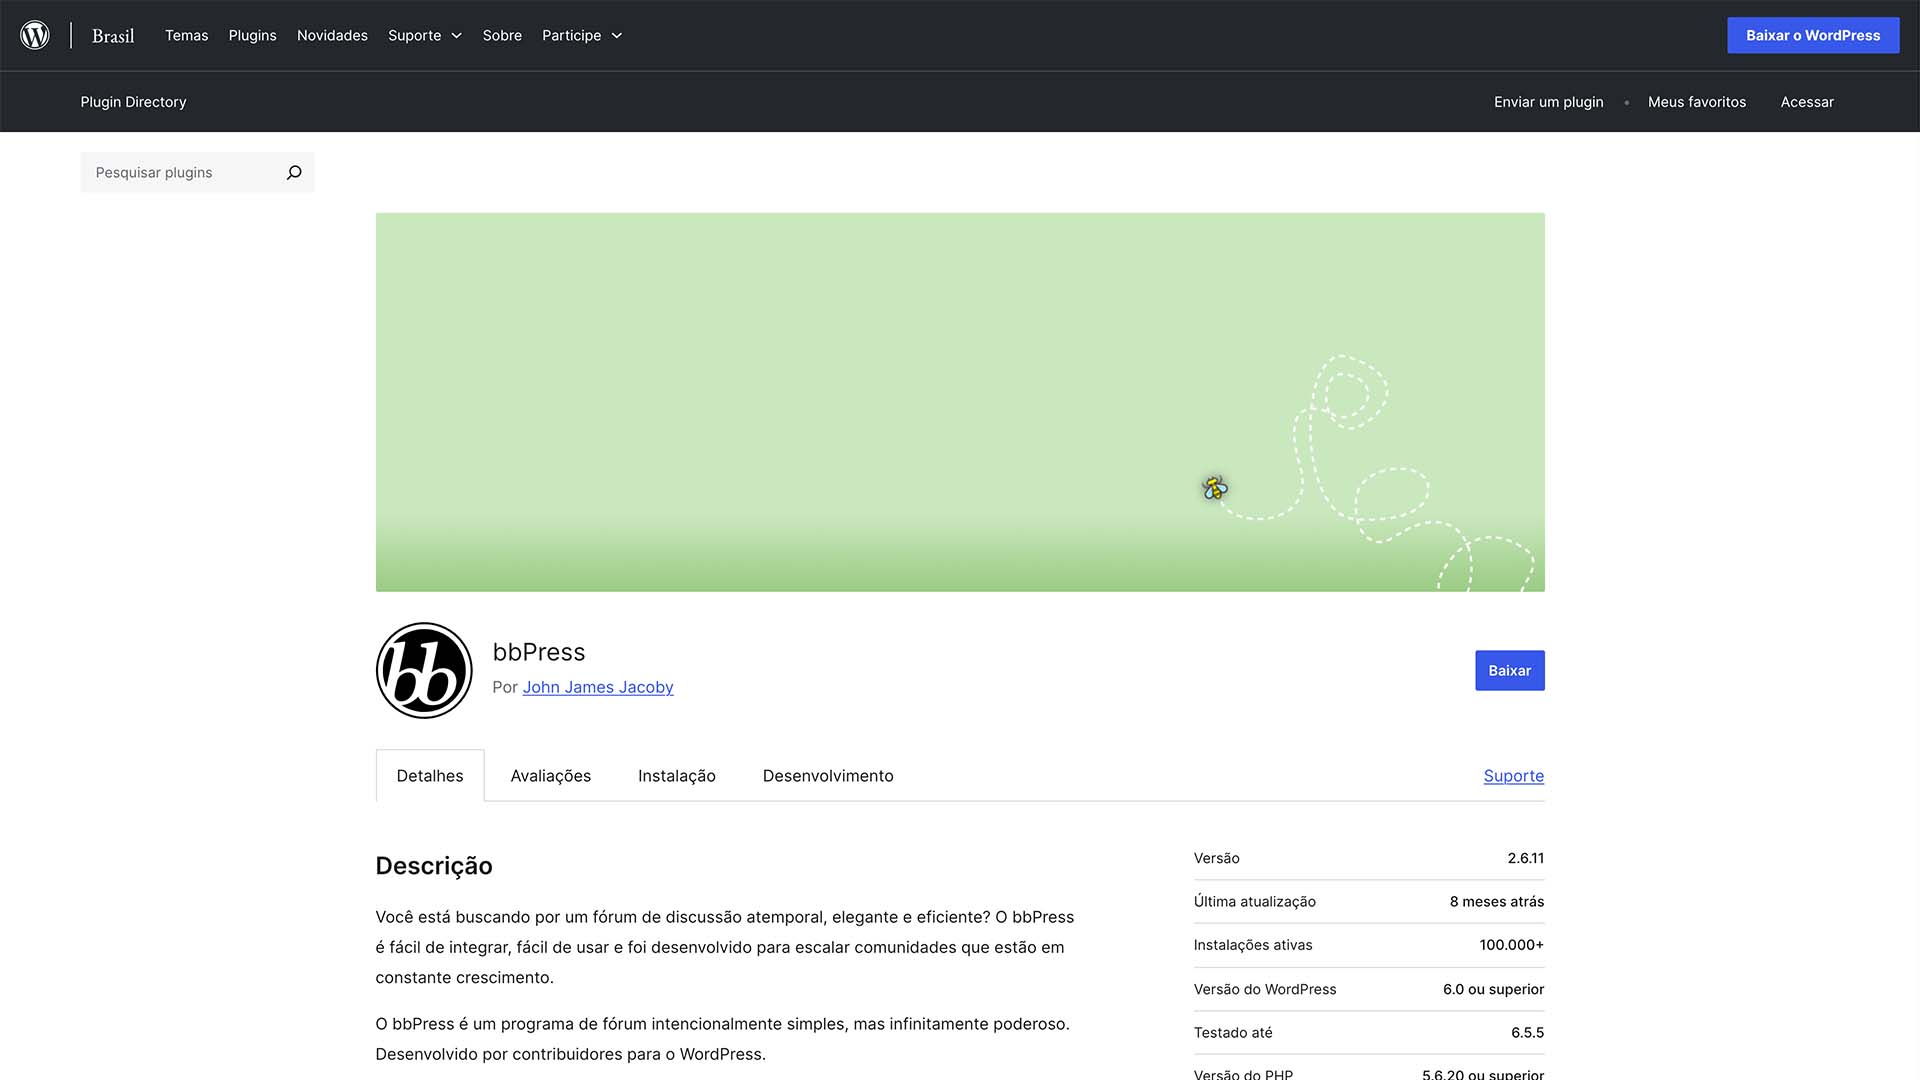Click the 'Versão do WordPress' label
Screen dimensions: 1920x1080
pos(1264,989)
